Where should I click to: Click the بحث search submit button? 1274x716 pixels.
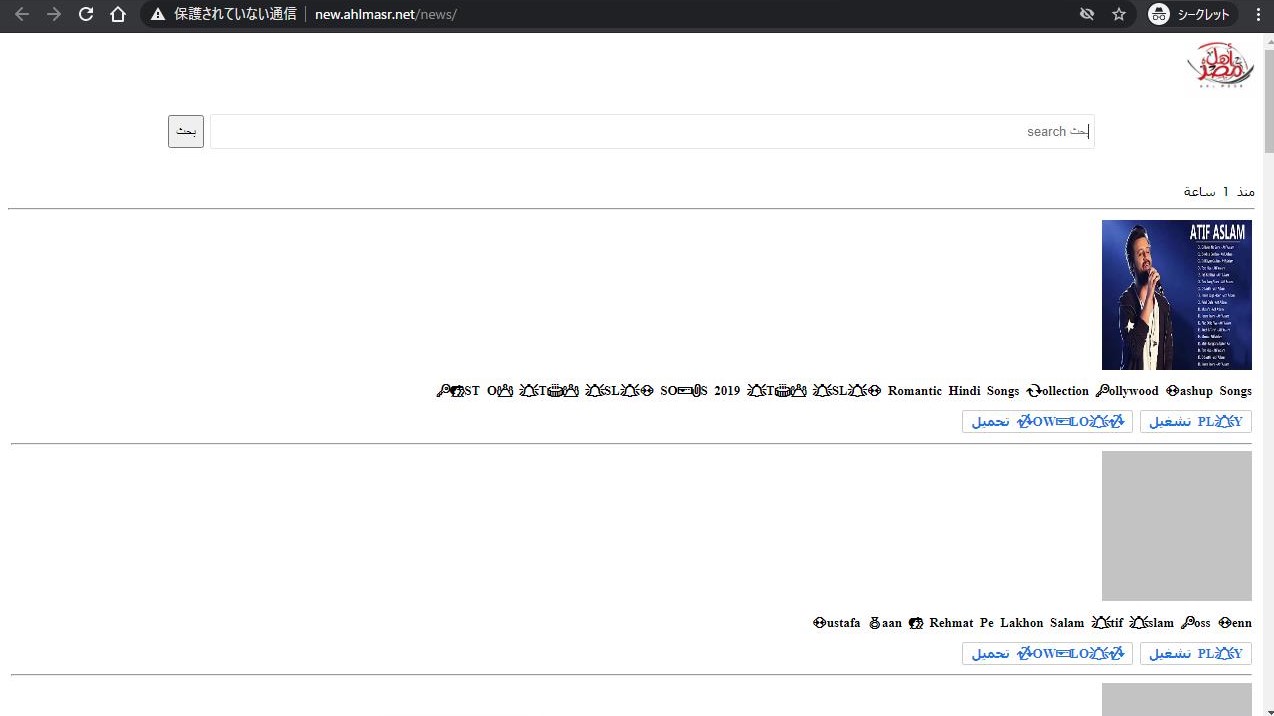pos(186,131)
